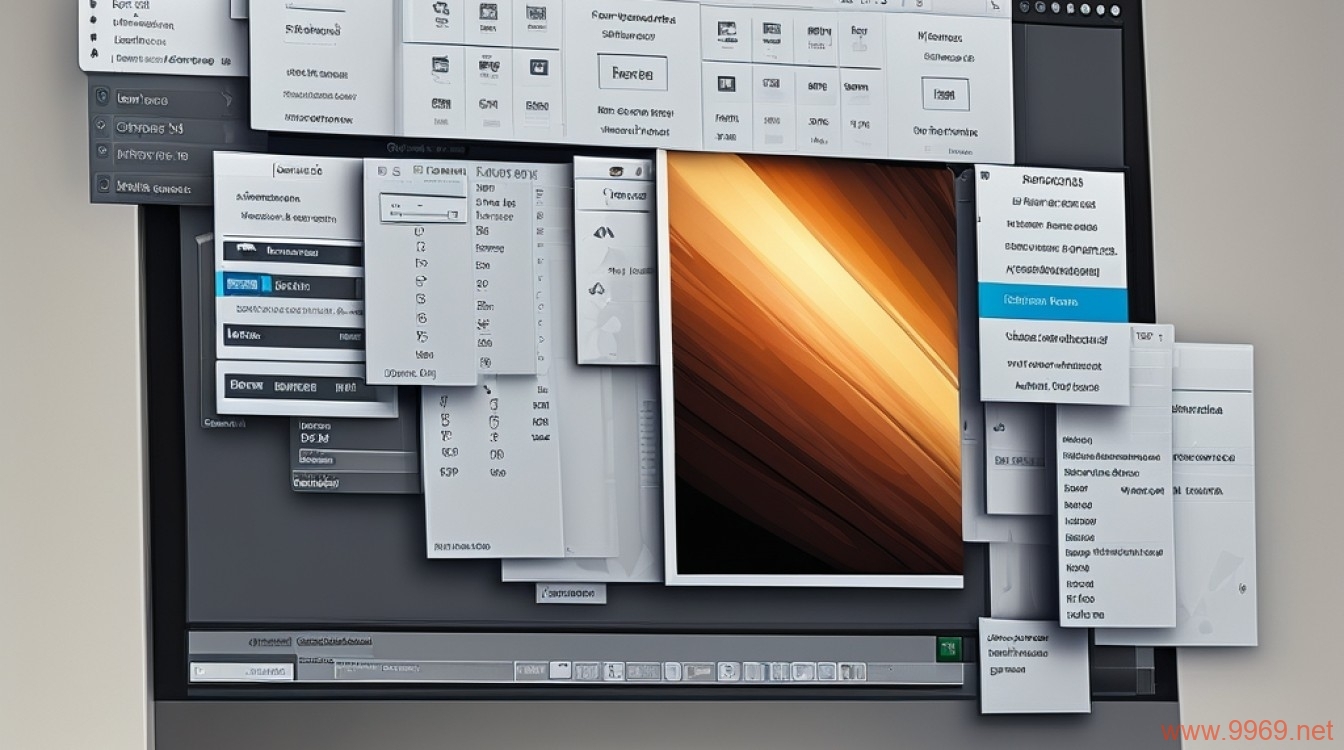Click the outlined button in top-right panel
1344x750 pixels.
point(944,95)
